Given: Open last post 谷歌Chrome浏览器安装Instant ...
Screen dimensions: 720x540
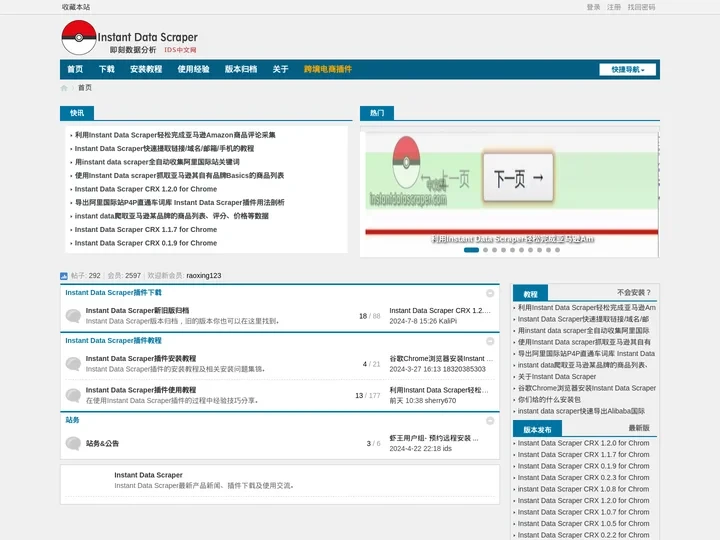Looking at the screenshot, I should [441, 359].
